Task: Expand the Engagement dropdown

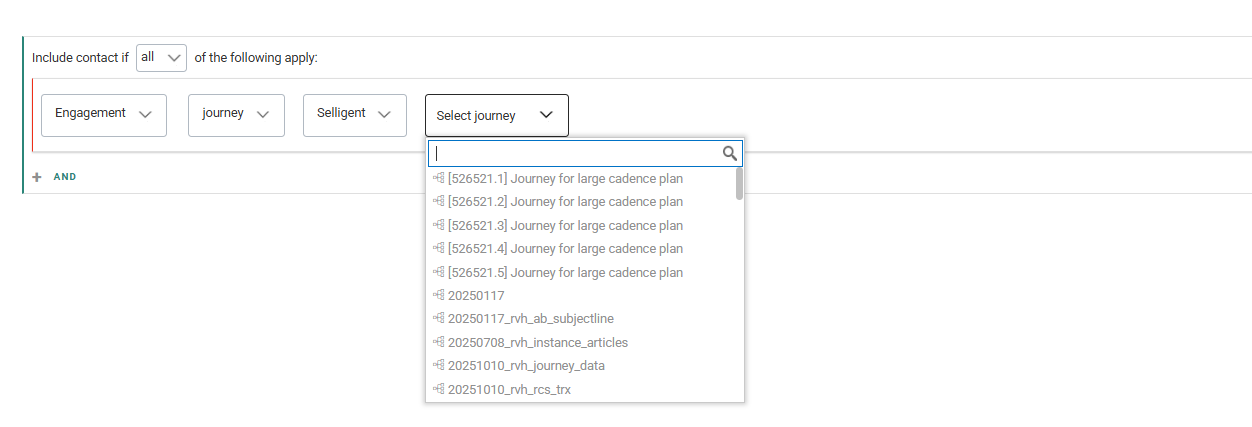Action: [x=103, y=114]
